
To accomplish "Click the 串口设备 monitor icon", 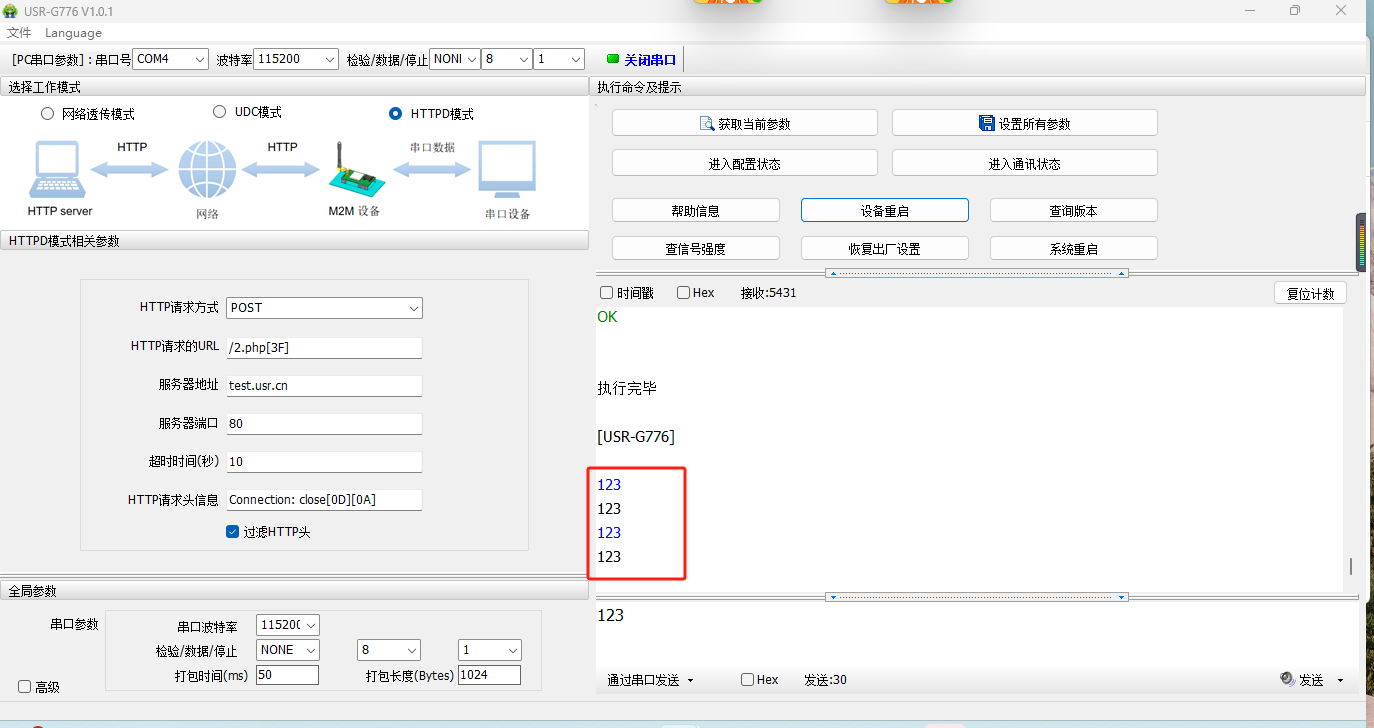I will [x=507, y=171].
